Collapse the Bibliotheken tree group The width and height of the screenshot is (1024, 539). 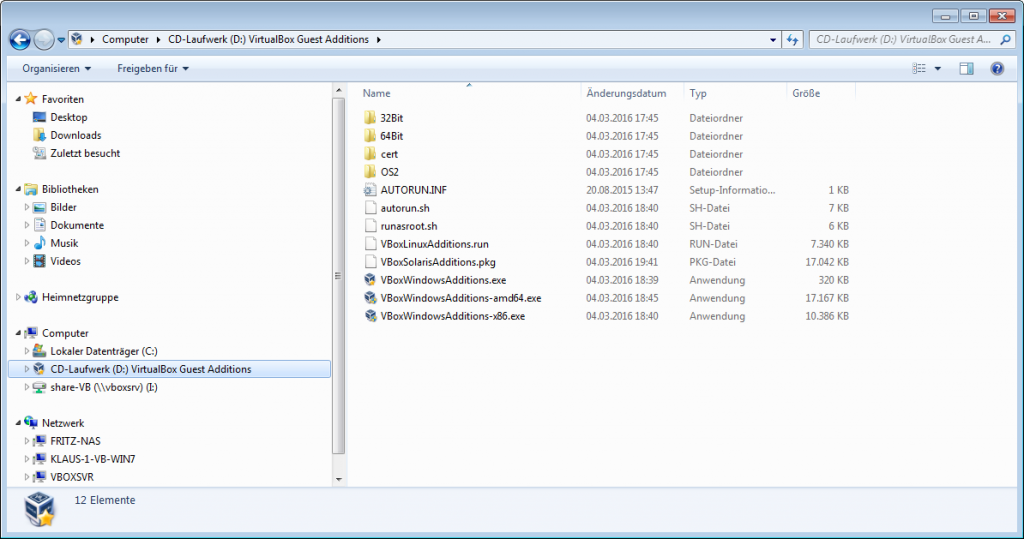pos(18,189)
